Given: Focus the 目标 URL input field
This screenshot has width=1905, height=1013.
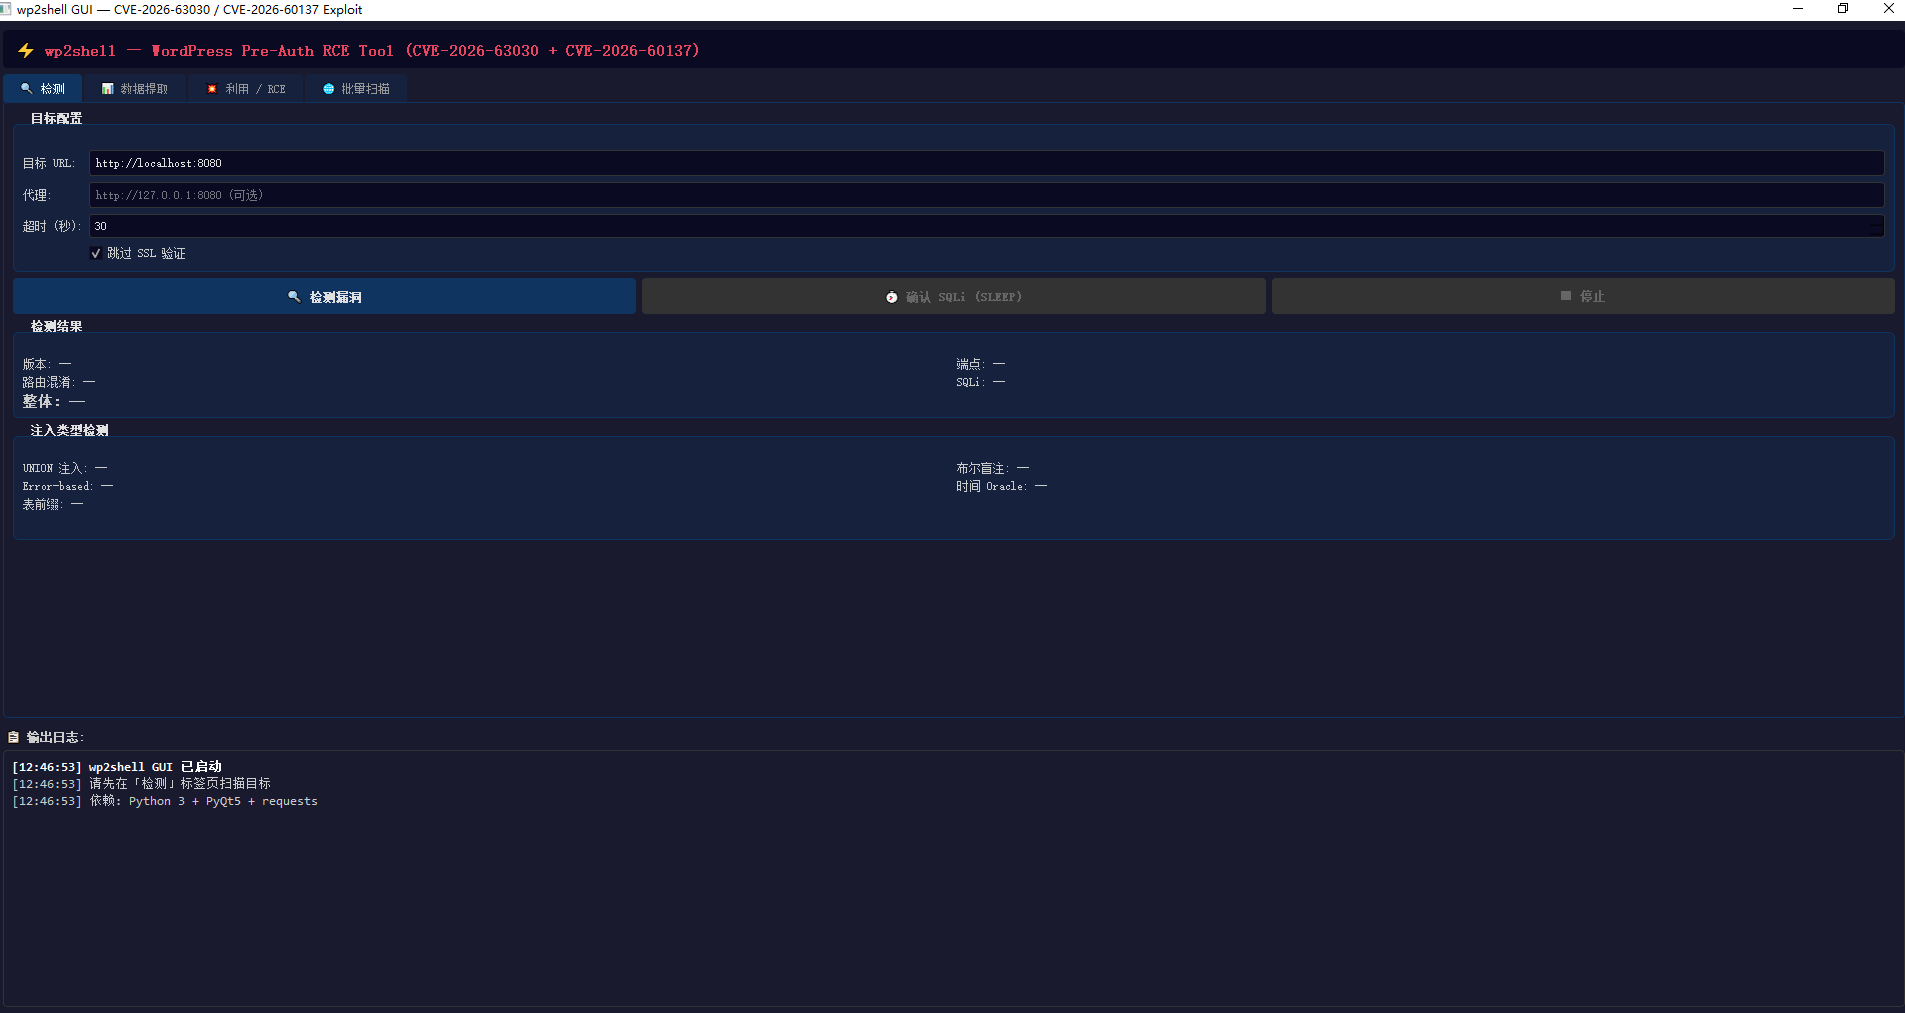Looking at the screenshot, I should tap(987, 163).
